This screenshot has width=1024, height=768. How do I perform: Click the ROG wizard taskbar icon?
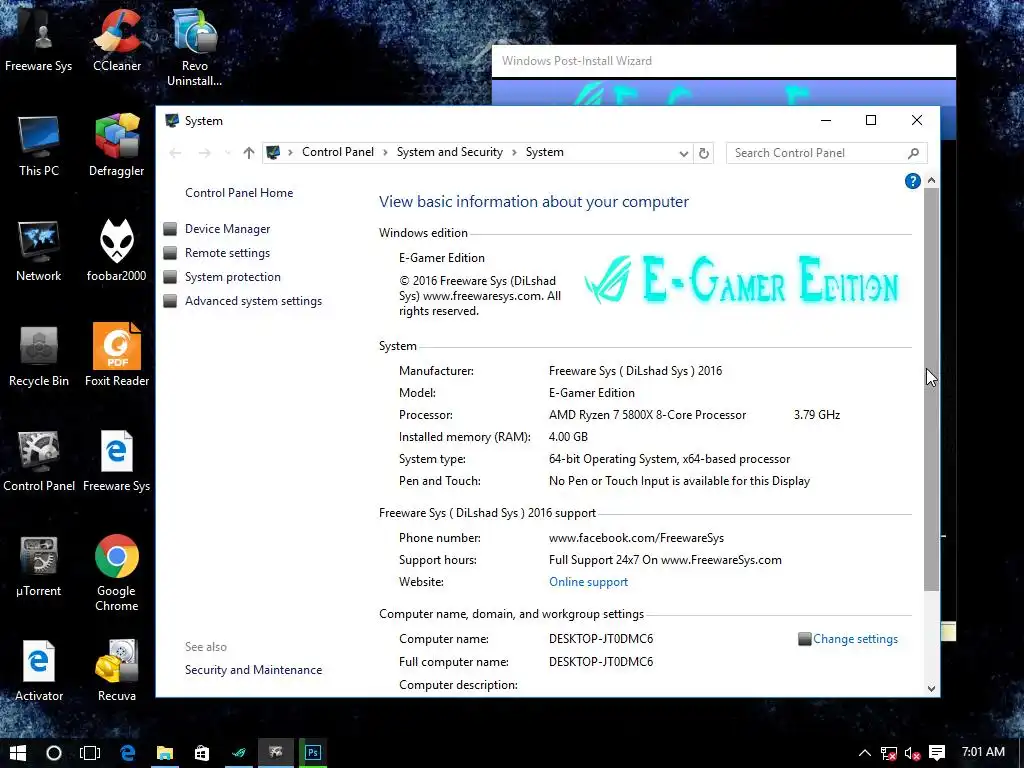coord(239,753)
